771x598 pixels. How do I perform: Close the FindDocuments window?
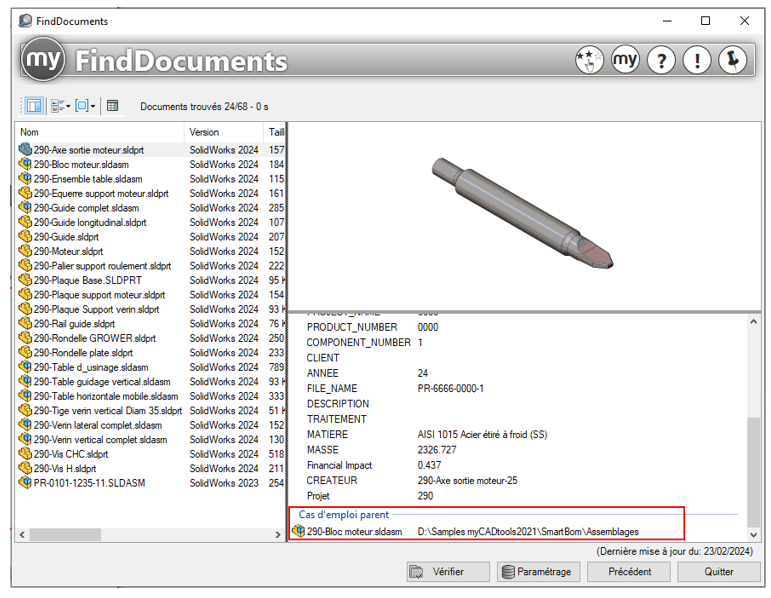744,21
